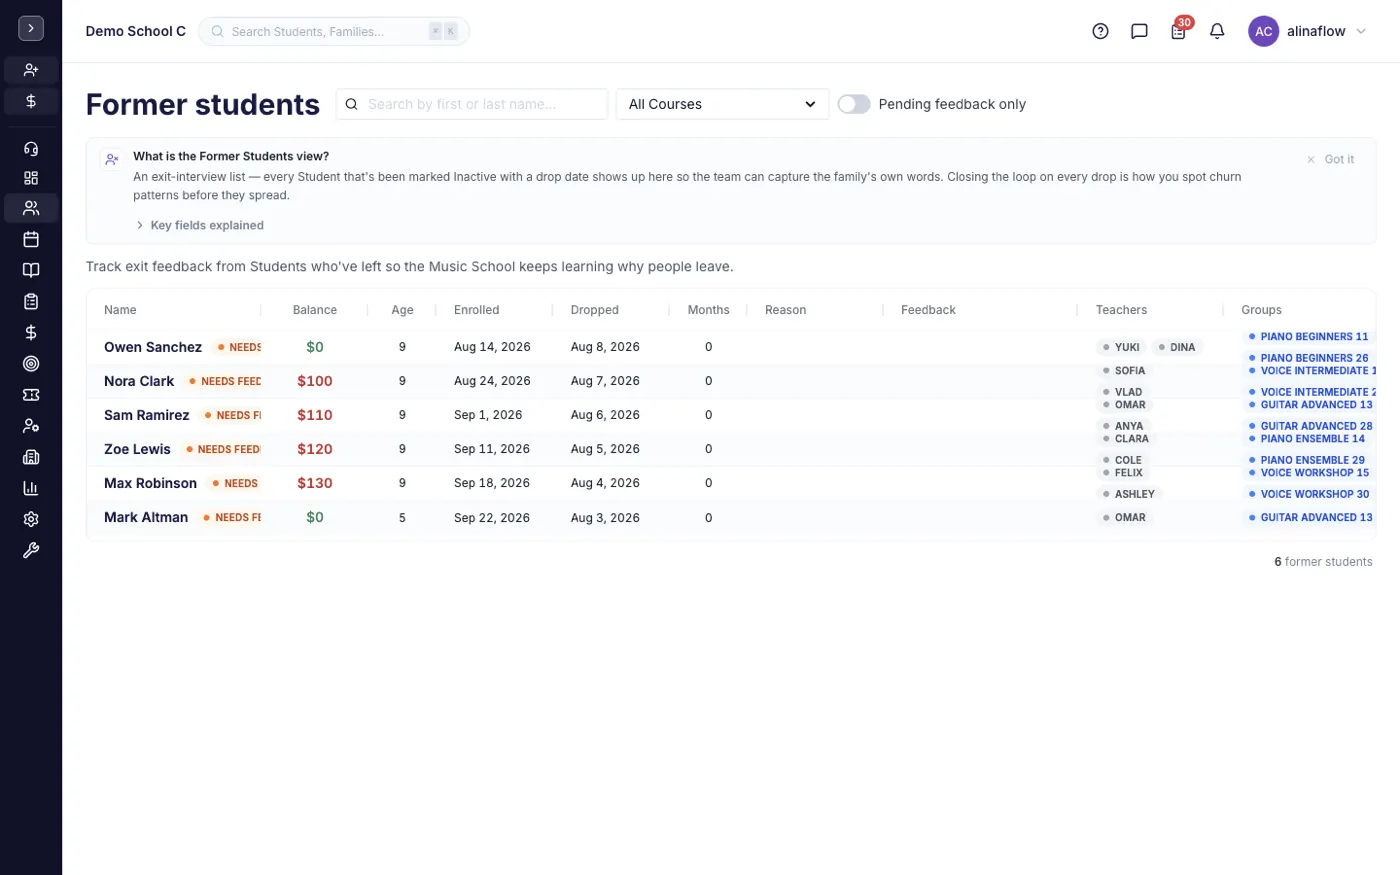
Task: Sort by the Months column header
Action: click(x=709, y=310)
